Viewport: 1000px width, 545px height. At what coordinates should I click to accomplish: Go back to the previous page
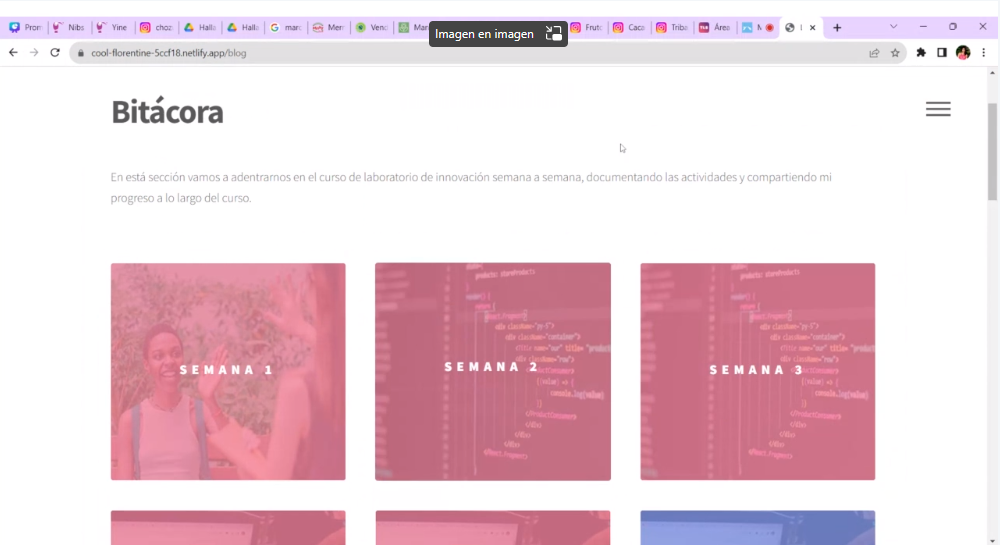point(13,53)
